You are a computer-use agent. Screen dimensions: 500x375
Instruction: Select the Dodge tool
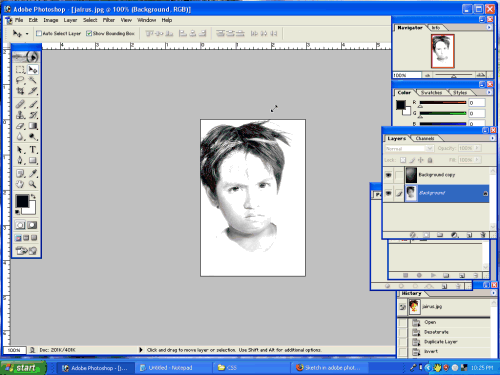[33, 137]
